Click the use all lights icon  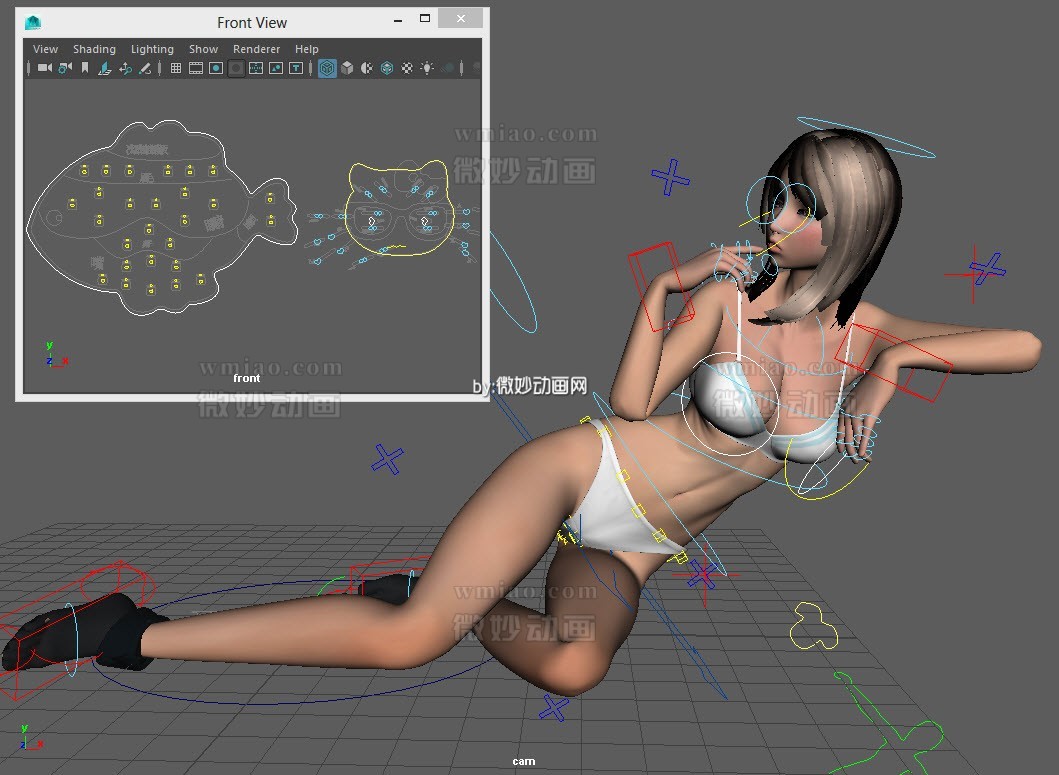(427, 68)
